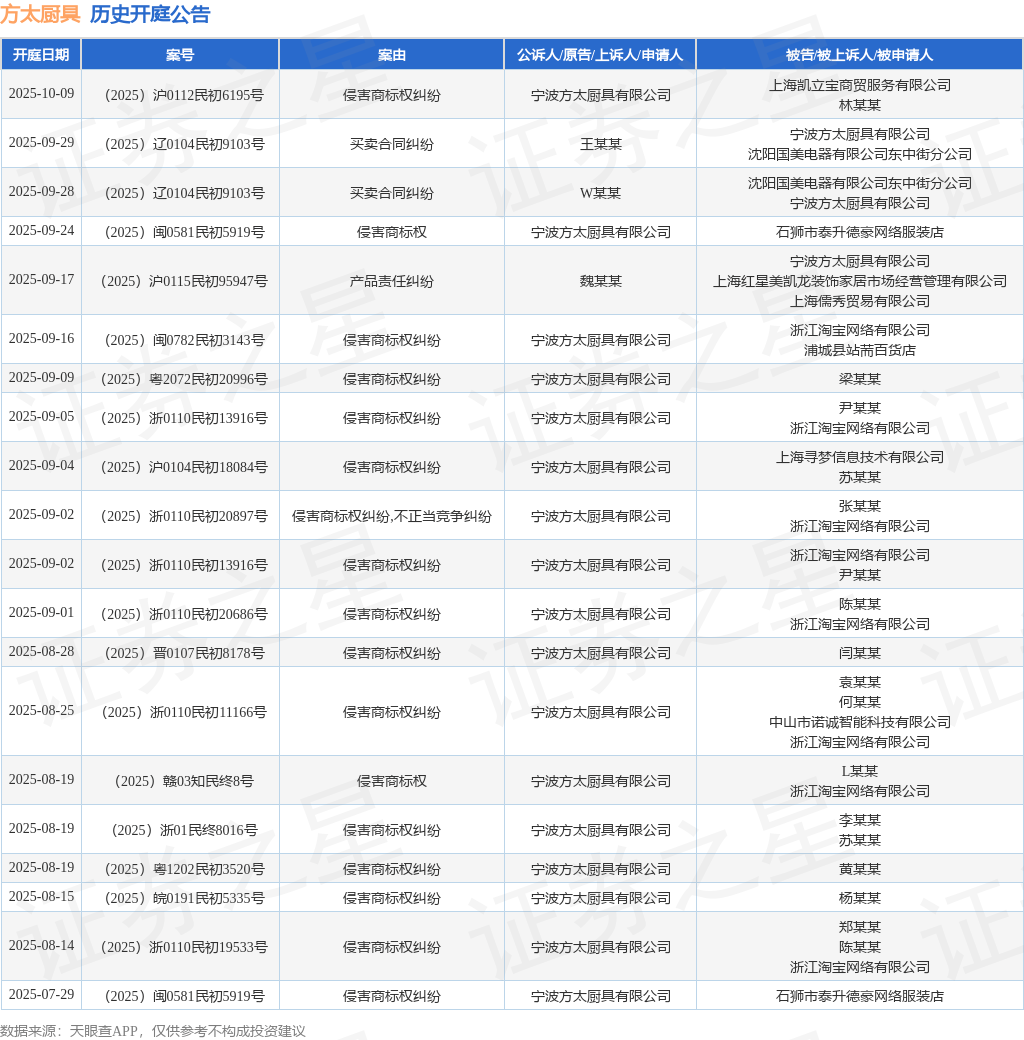Click the 方太厨具 title text

click(x=40, y=14)
